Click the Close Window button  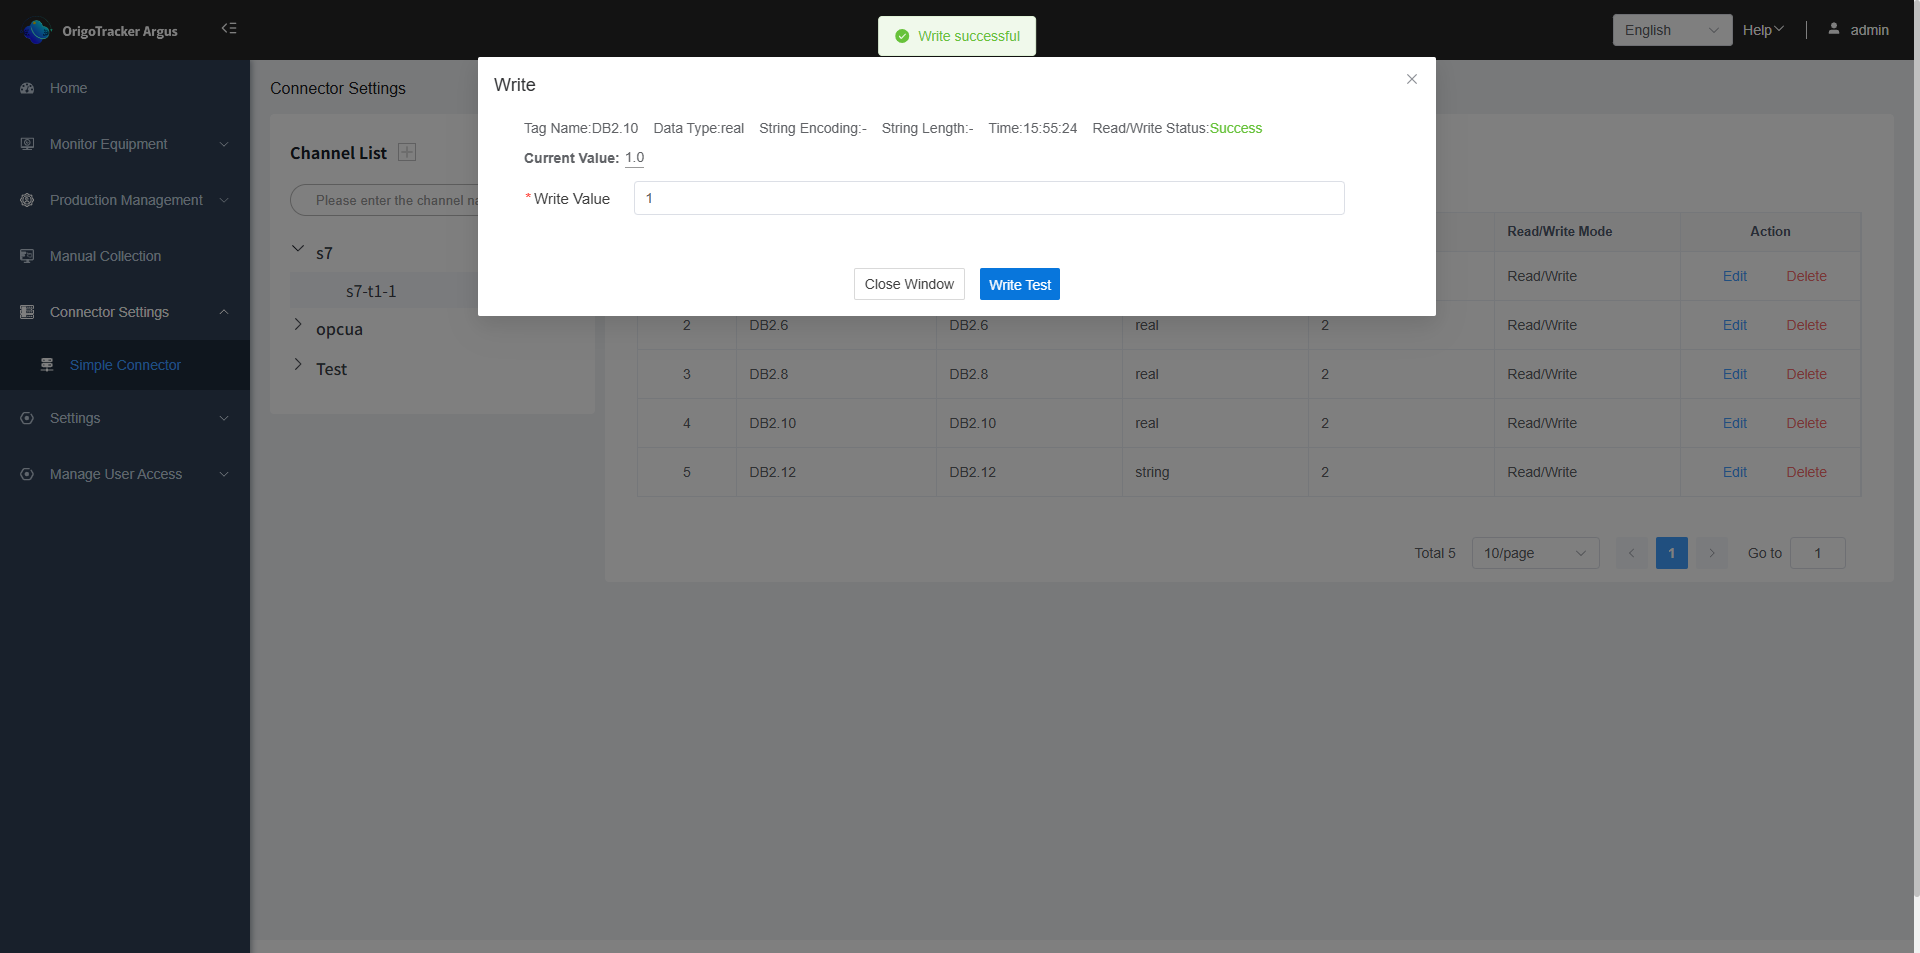pos(909,284)
